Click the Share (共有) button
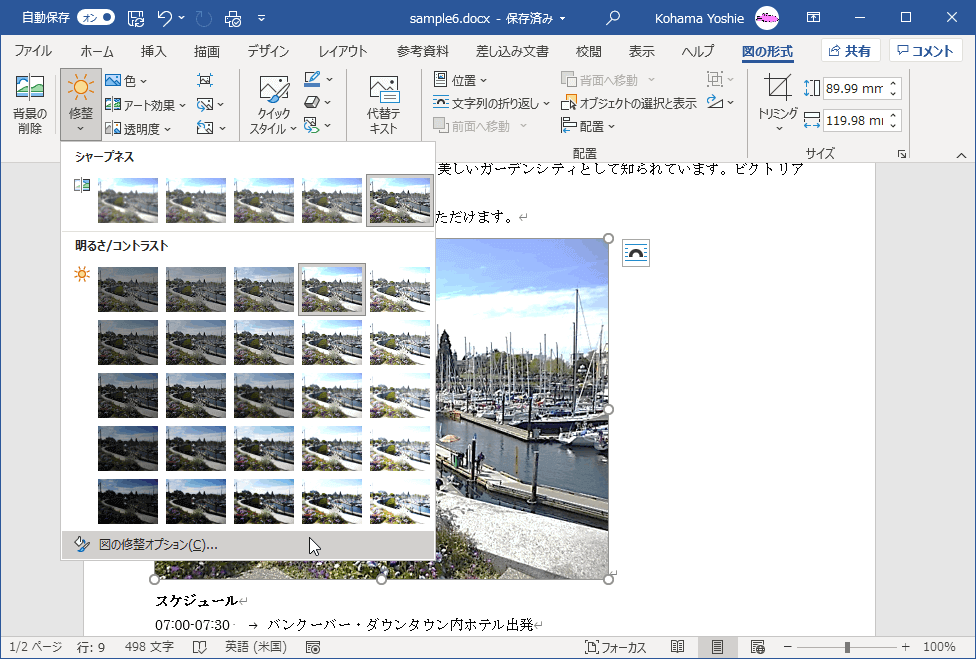 (850, 51)
